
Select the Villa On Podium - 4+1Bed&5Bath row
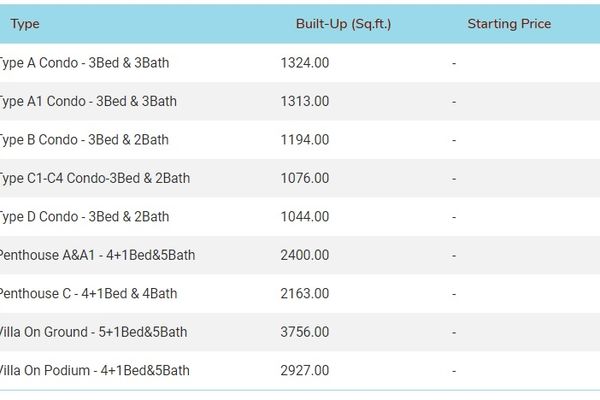(300, 371)
